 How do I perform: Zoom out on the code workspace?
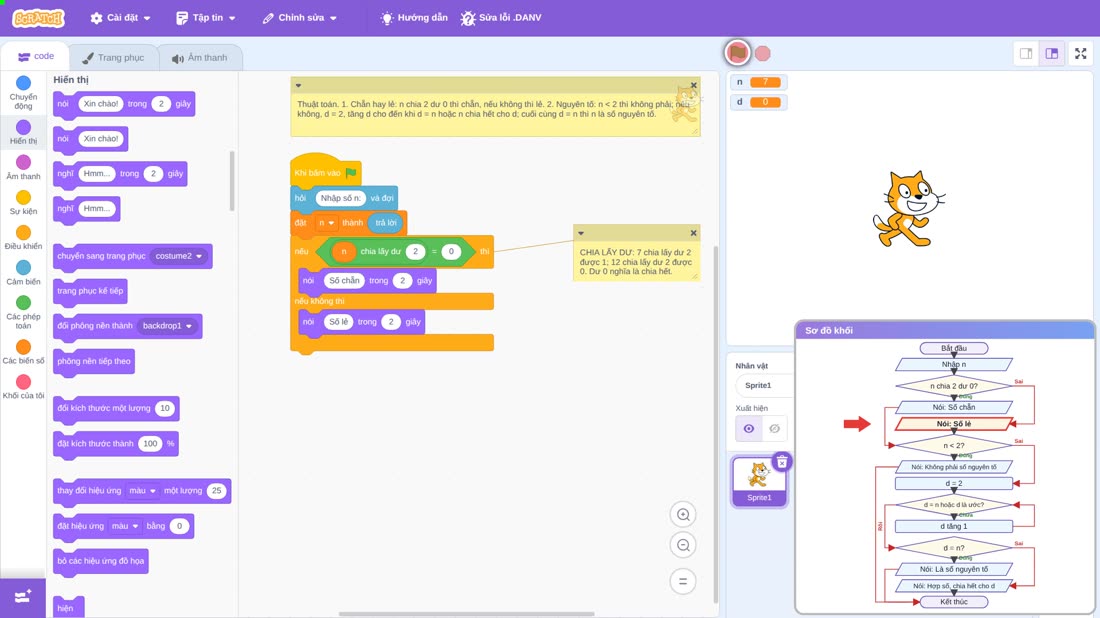pyautogui.click(x=683, y=545)
